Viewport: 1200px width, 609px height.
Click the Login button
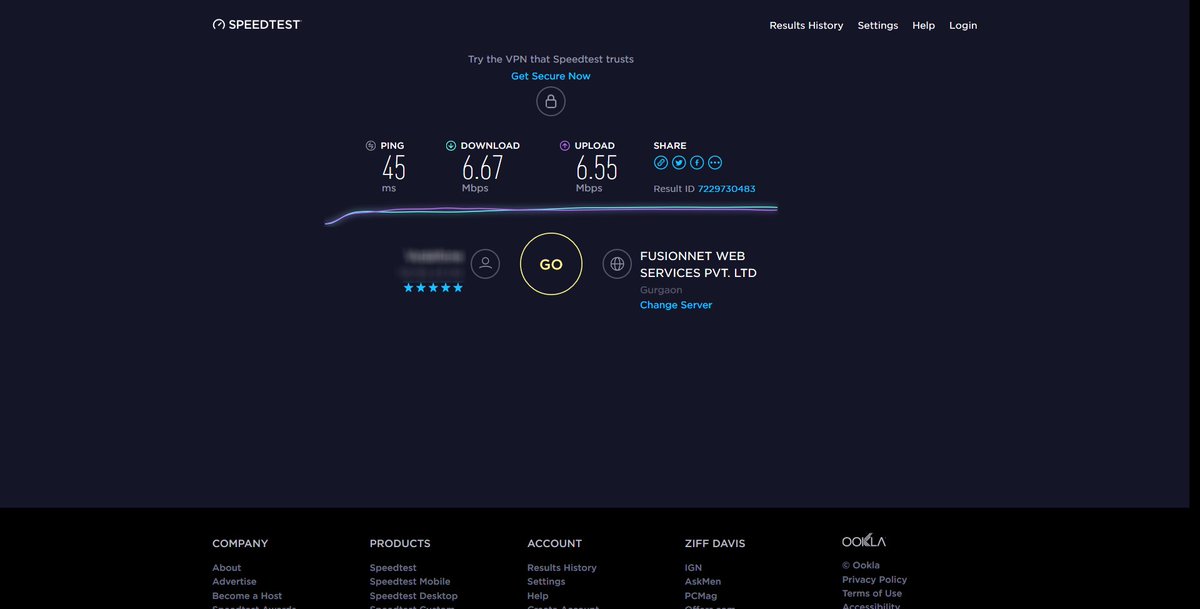[963, 25]
